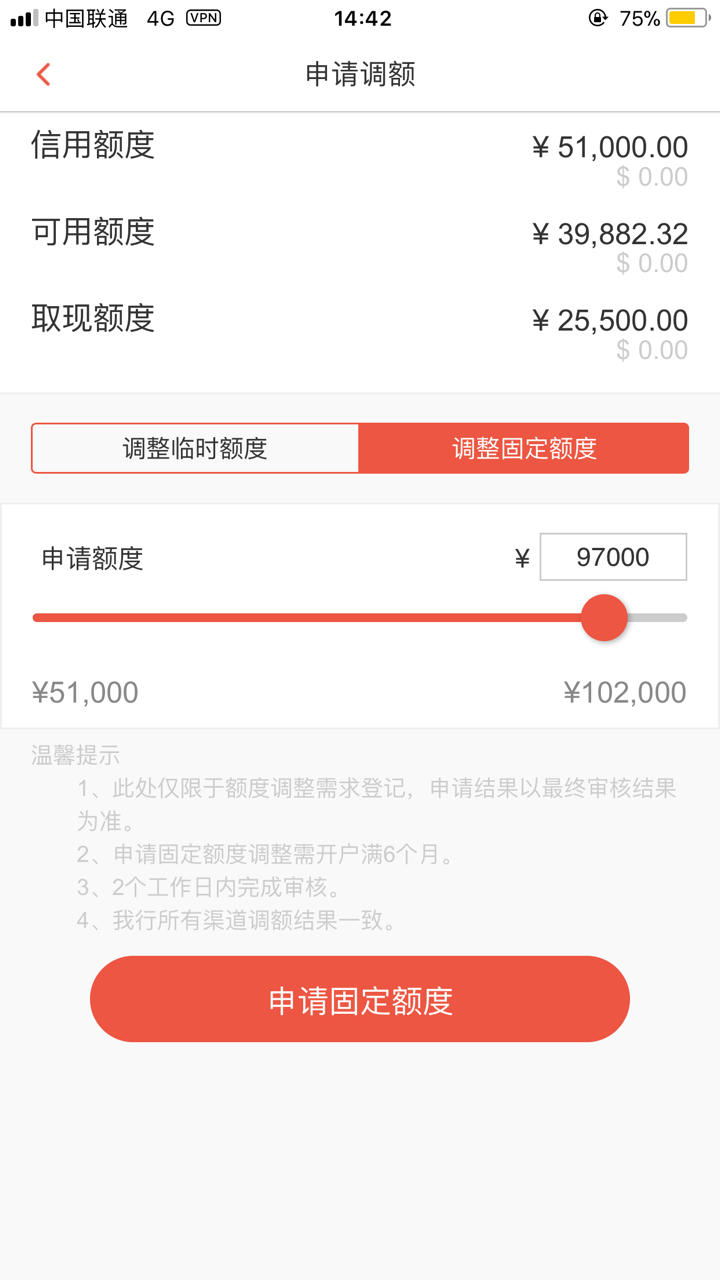Tap the ¥ symbol beside the amount field
Viewport: 720px width, 1280px height.
(x=521, y=558)
